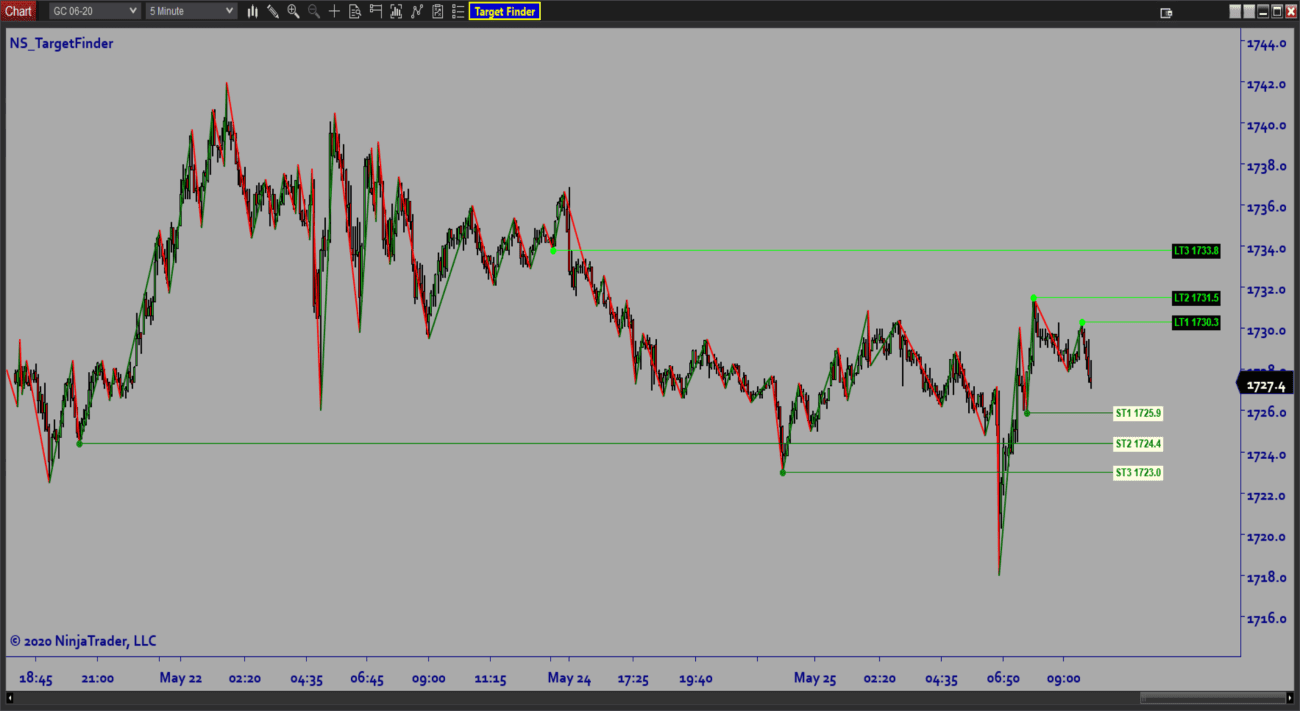
Task: Click the red Chart tab label
Action: [x=18, y=11]
